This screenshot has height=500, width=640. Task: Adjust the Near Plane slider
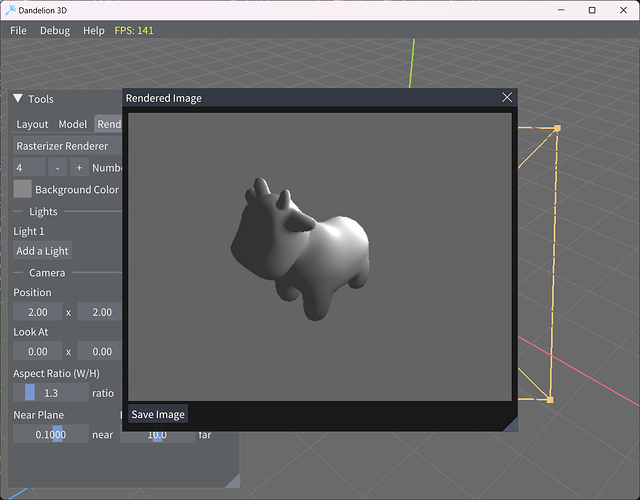click(51, 434)
